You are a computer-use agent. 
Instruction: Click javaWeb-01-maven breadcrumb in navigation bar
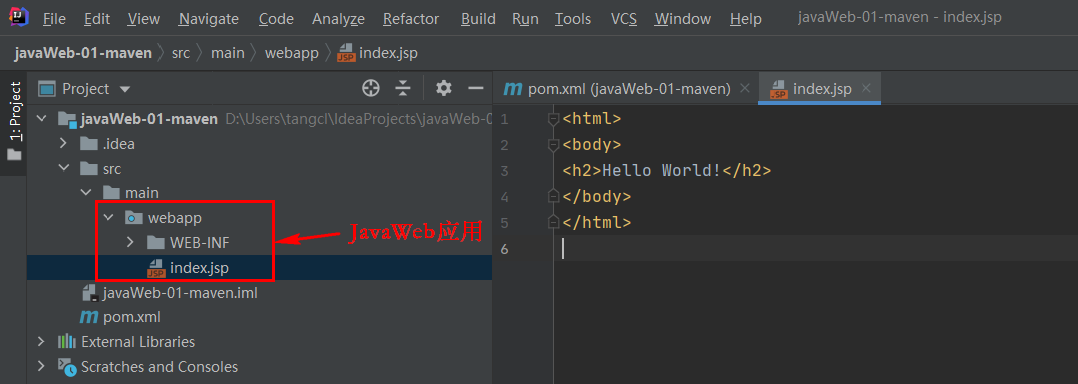83,53
